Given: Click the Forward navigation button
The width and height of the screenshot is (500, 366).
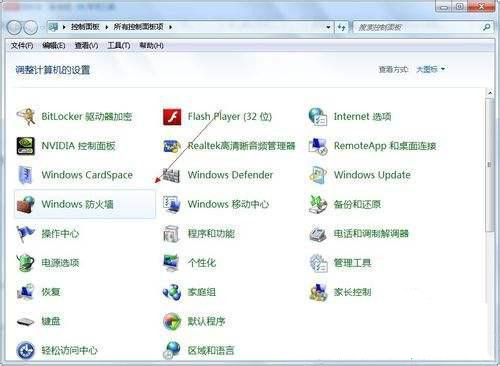Looking at the screenshot, I should click(x=30, y=28).
